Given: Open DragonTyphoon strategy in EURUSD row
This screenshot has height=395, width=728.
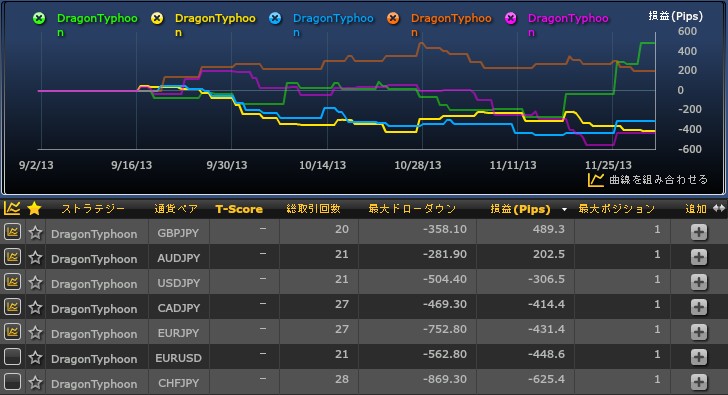Looking at the screenshot, I should tap(94, 359).
